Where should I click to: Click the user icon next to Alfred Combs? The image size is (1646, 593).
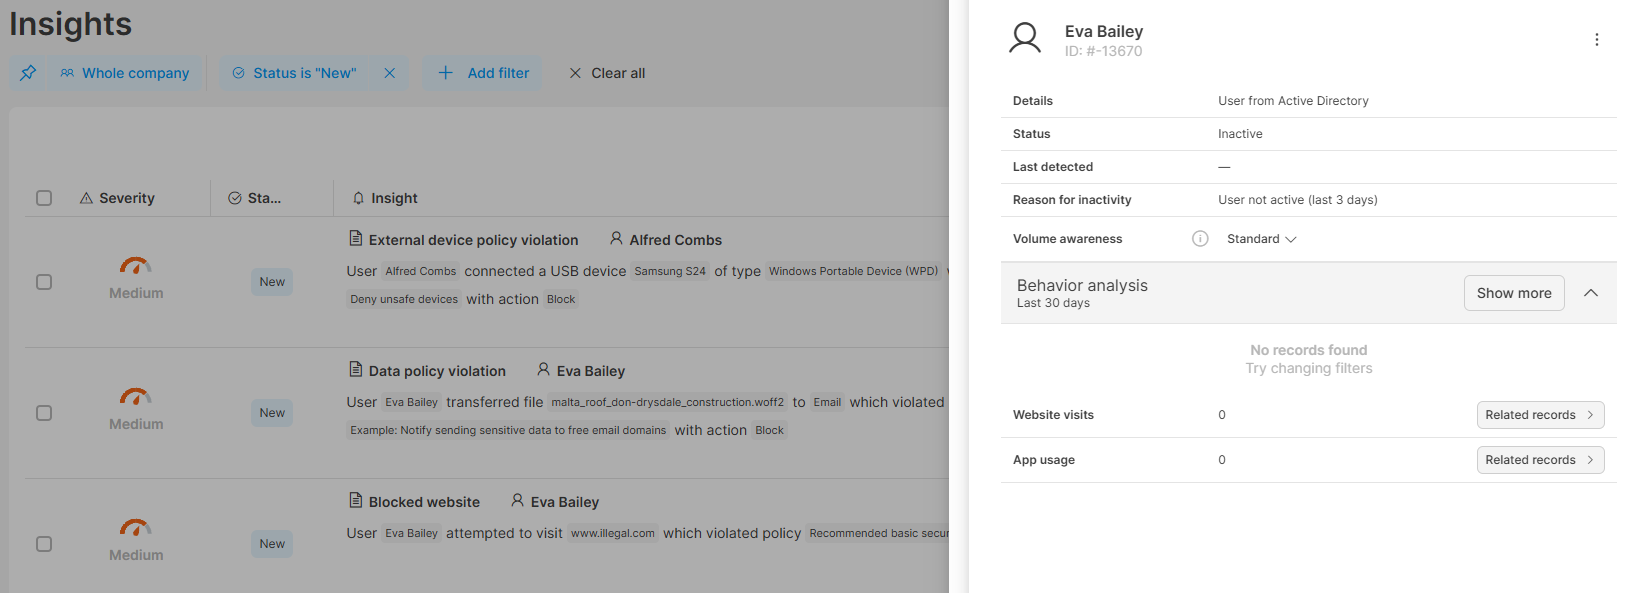(x=616, y=239)
